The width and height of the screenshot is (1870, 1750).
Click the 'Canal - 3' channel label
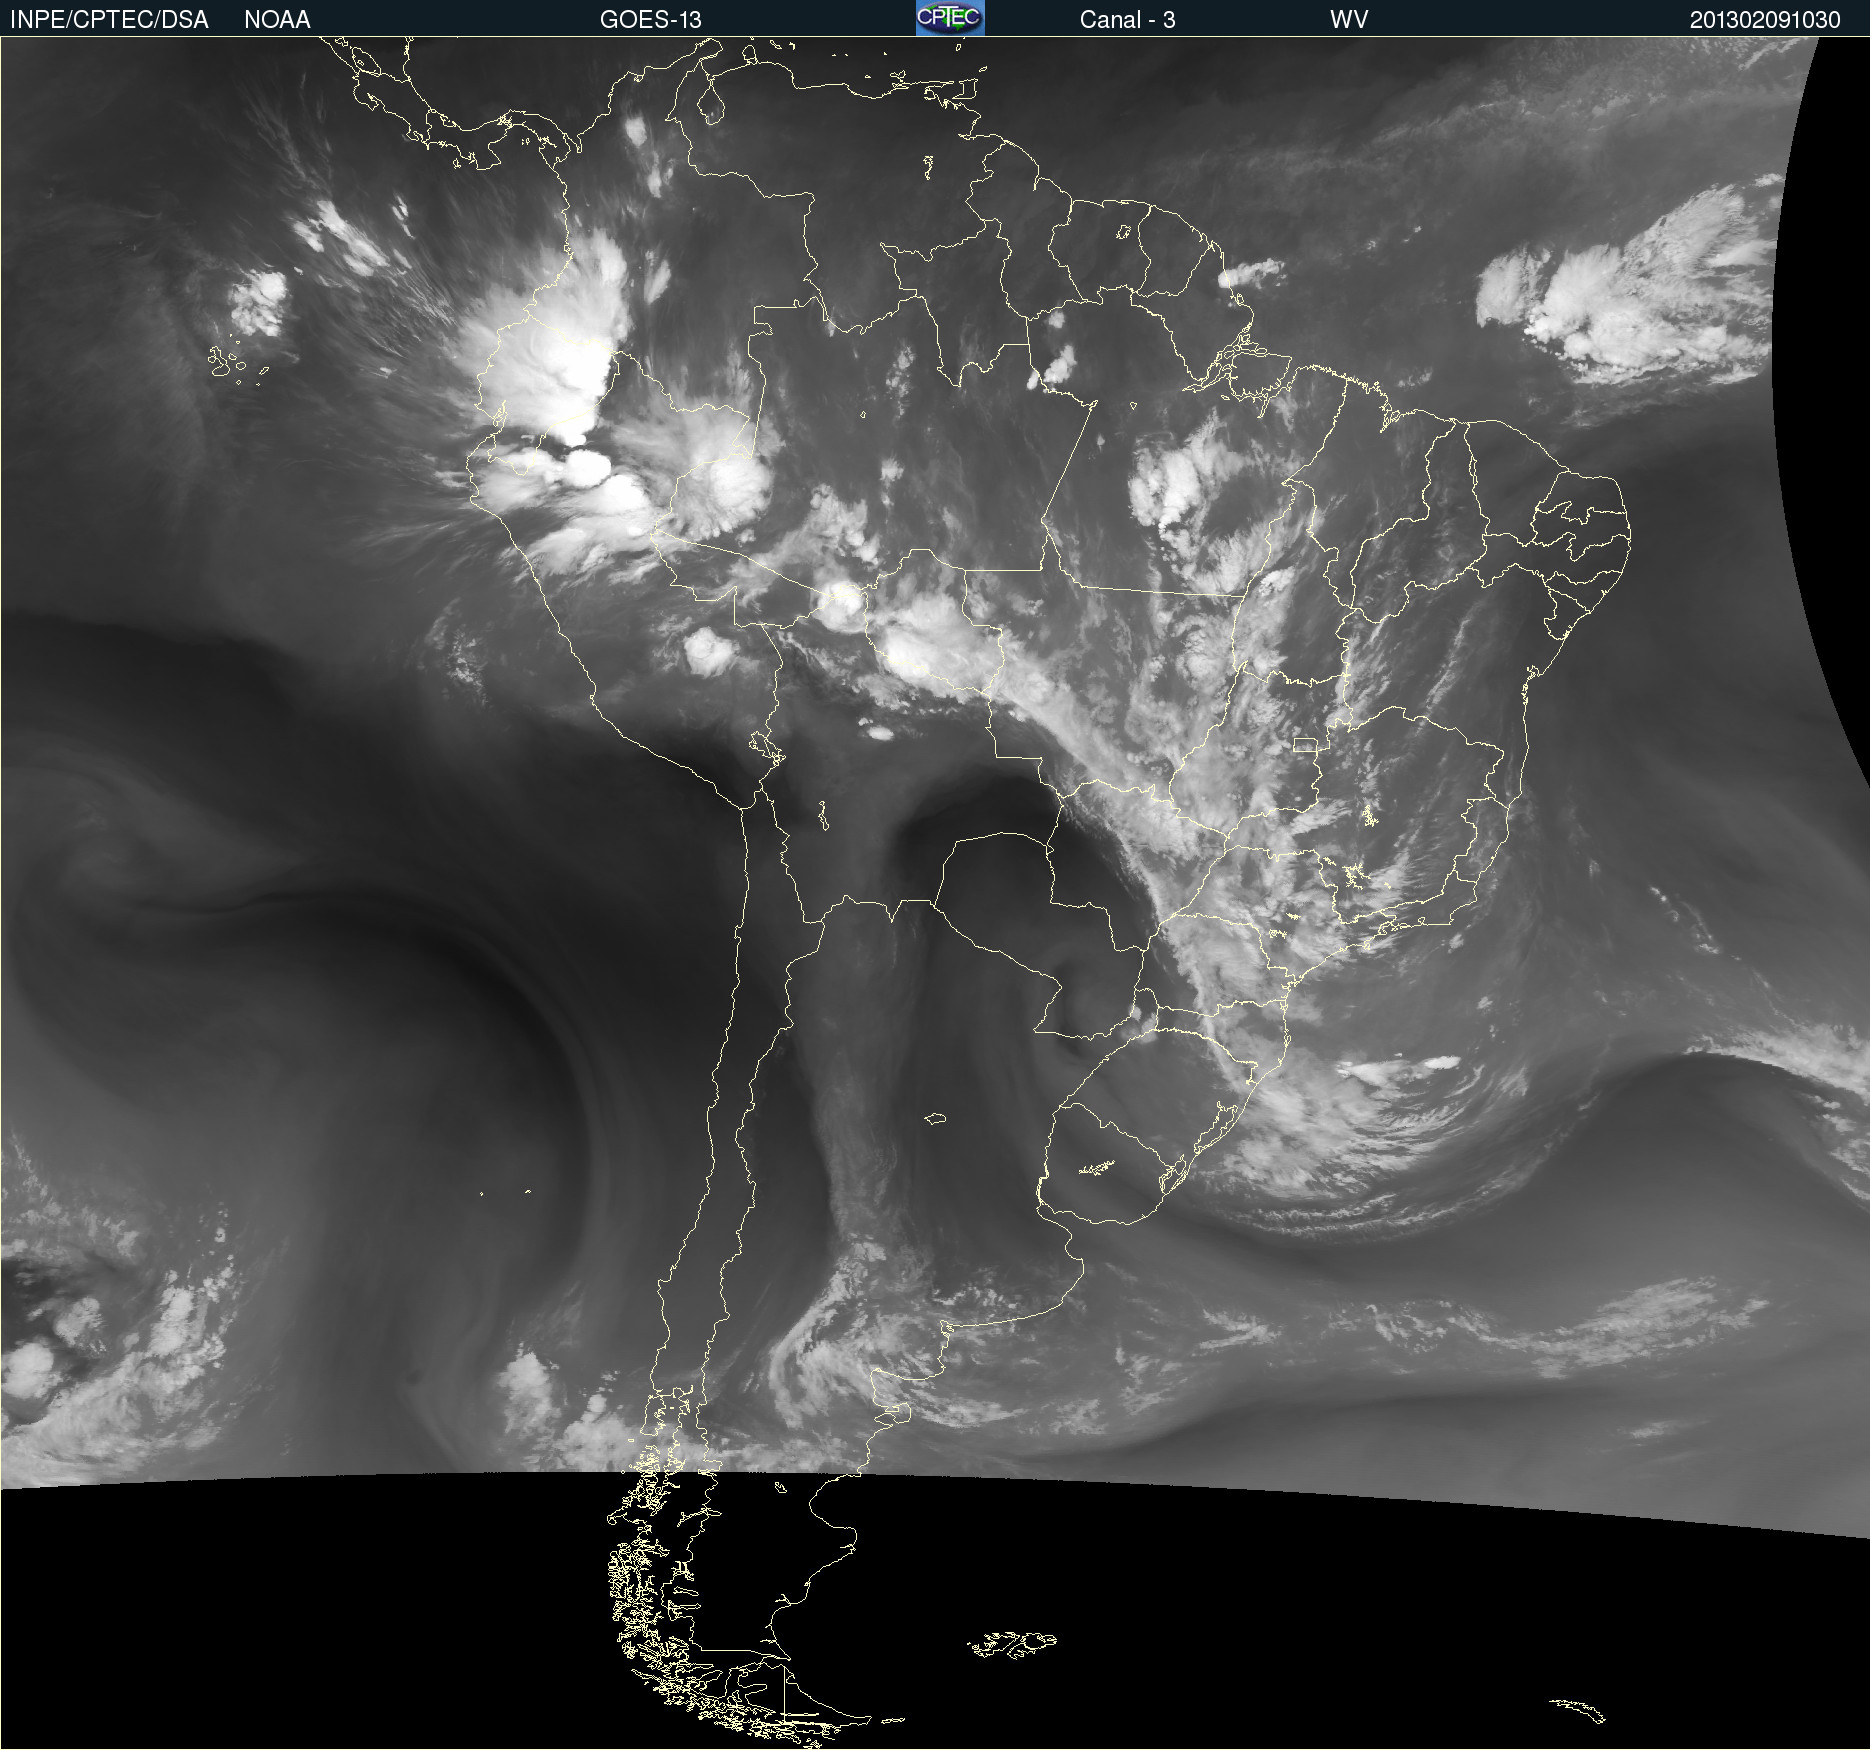click(x=1127, y=19)
